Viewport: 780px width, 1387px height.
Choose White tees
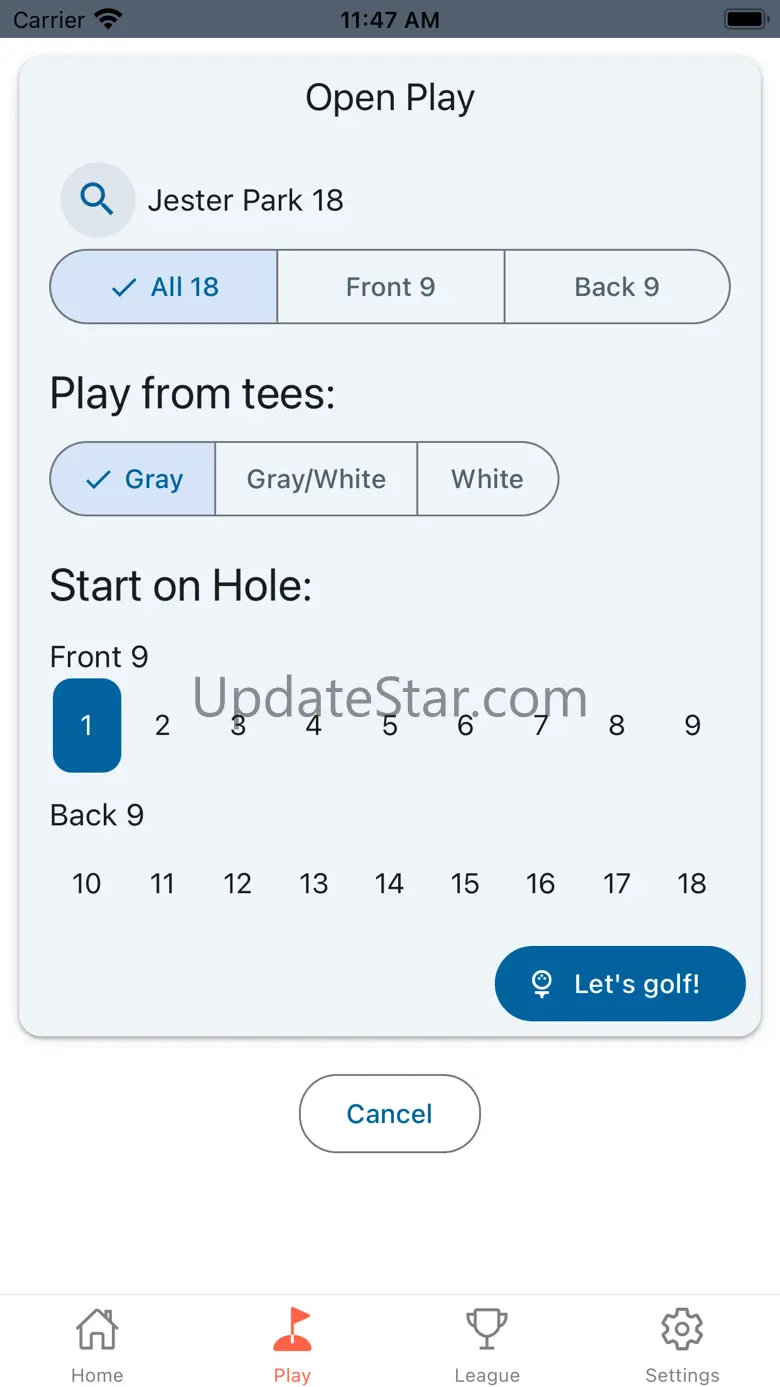pyautogui.click(x=487, y=479)
